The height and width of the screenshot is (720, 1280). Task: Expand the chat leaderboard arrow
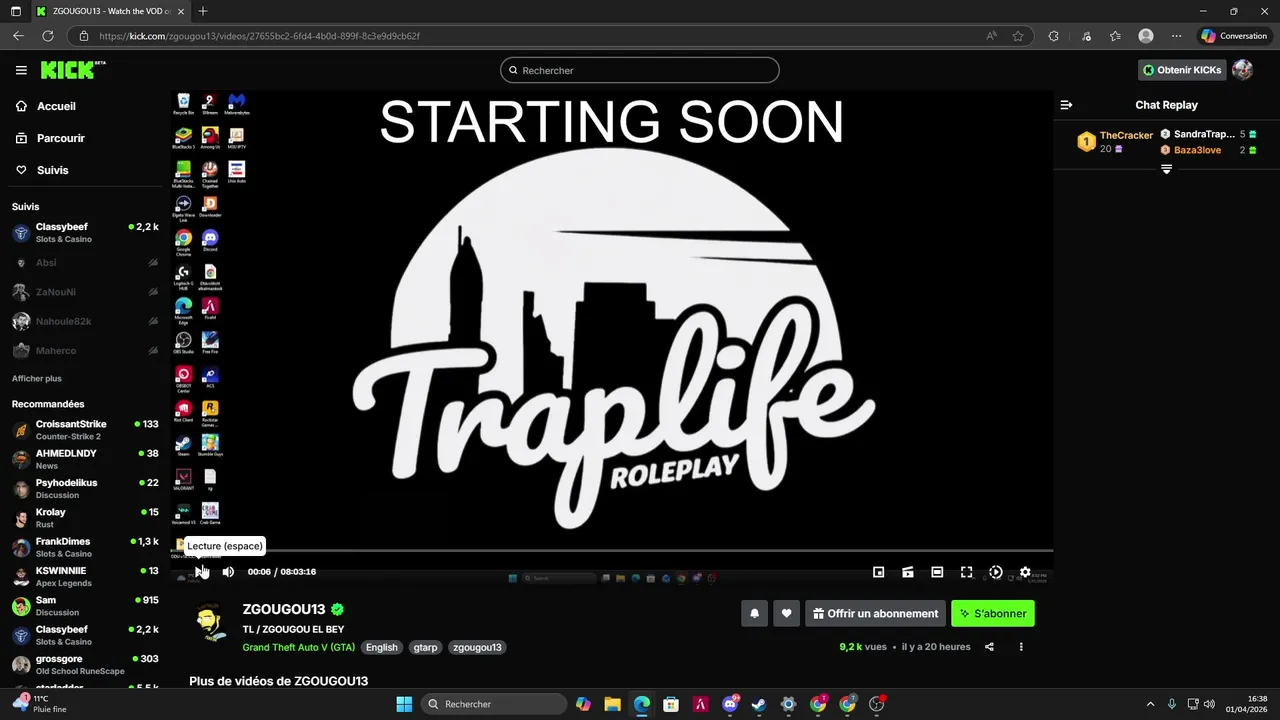(1166, 170)
